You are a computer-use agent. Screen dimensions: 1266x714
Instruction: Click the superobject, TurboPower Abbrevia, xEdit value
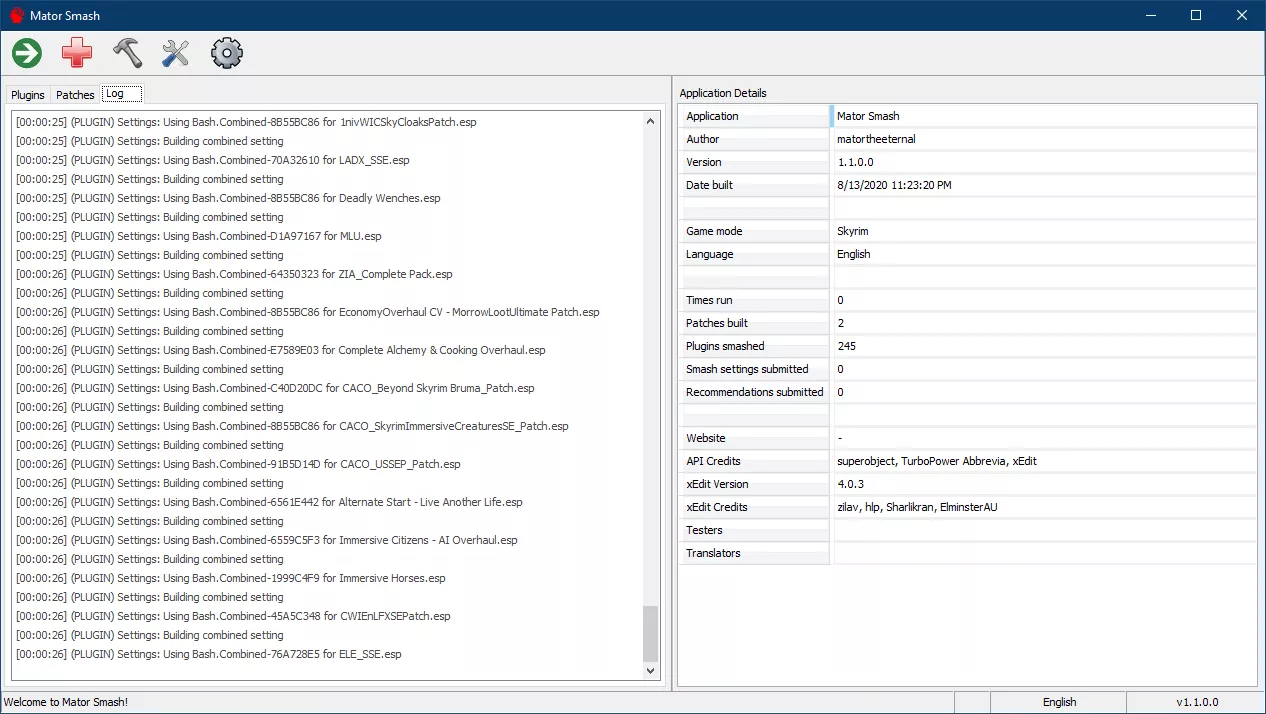937,461
